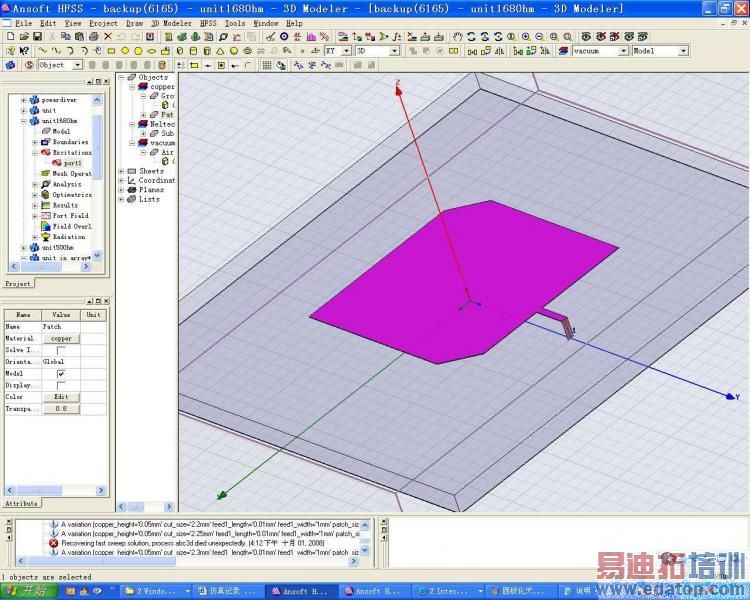The width and height of the screenshot is (750, 600).
Task: Open the vacuum material dropdown
Action: point(623,51)
